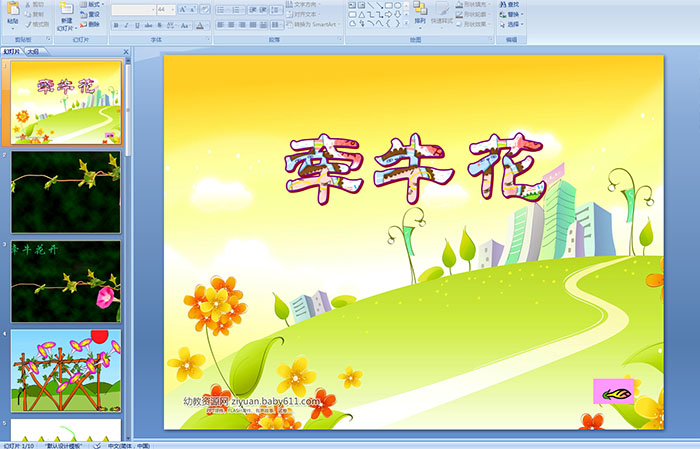Click Shape Fill (形状填充) button
This screenshot has height=449, width=700.
click(x=473, y=4)
